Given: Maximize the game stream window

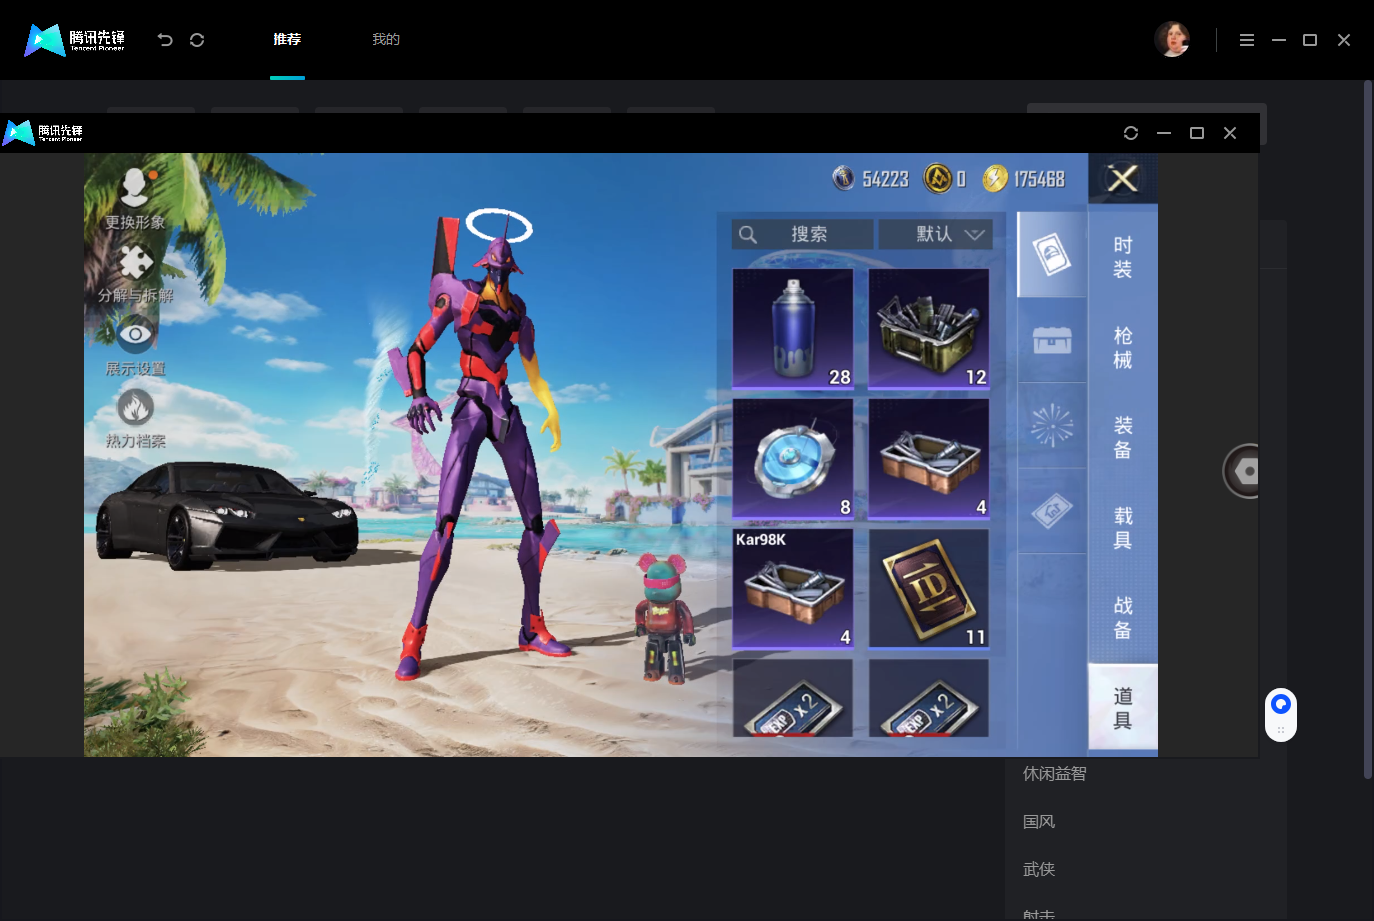Looking at the screenshot, I should tap(1197, 133).
